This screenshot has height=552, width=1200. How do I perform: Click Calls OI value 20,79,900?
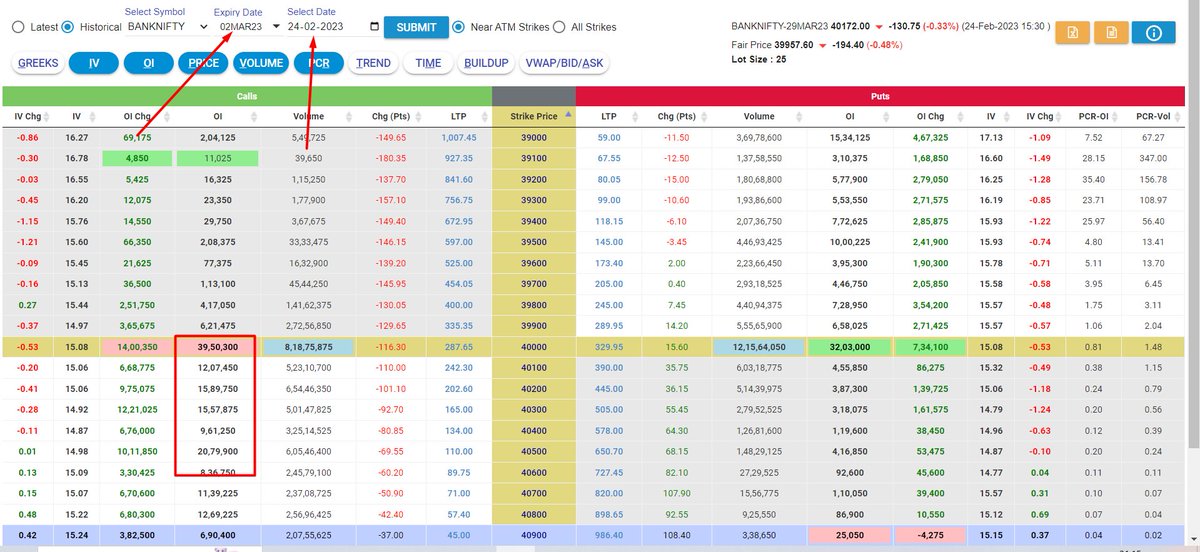tap(216, 452)
